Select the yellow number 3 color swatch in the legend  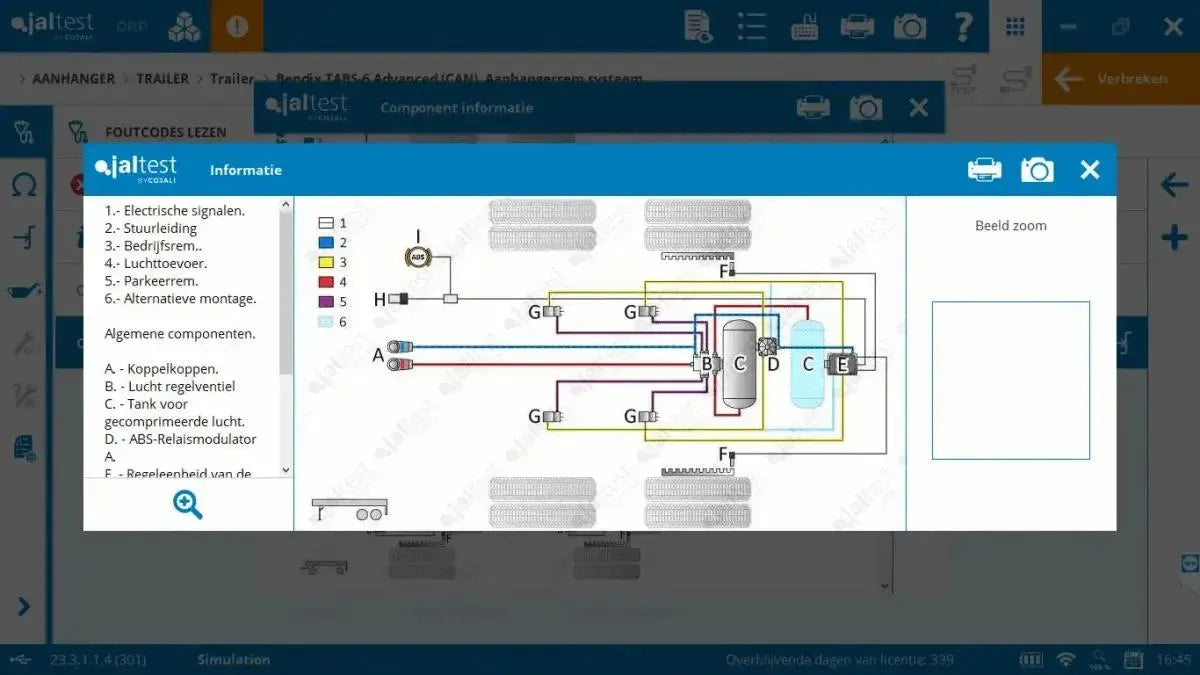tap(325, 263)
